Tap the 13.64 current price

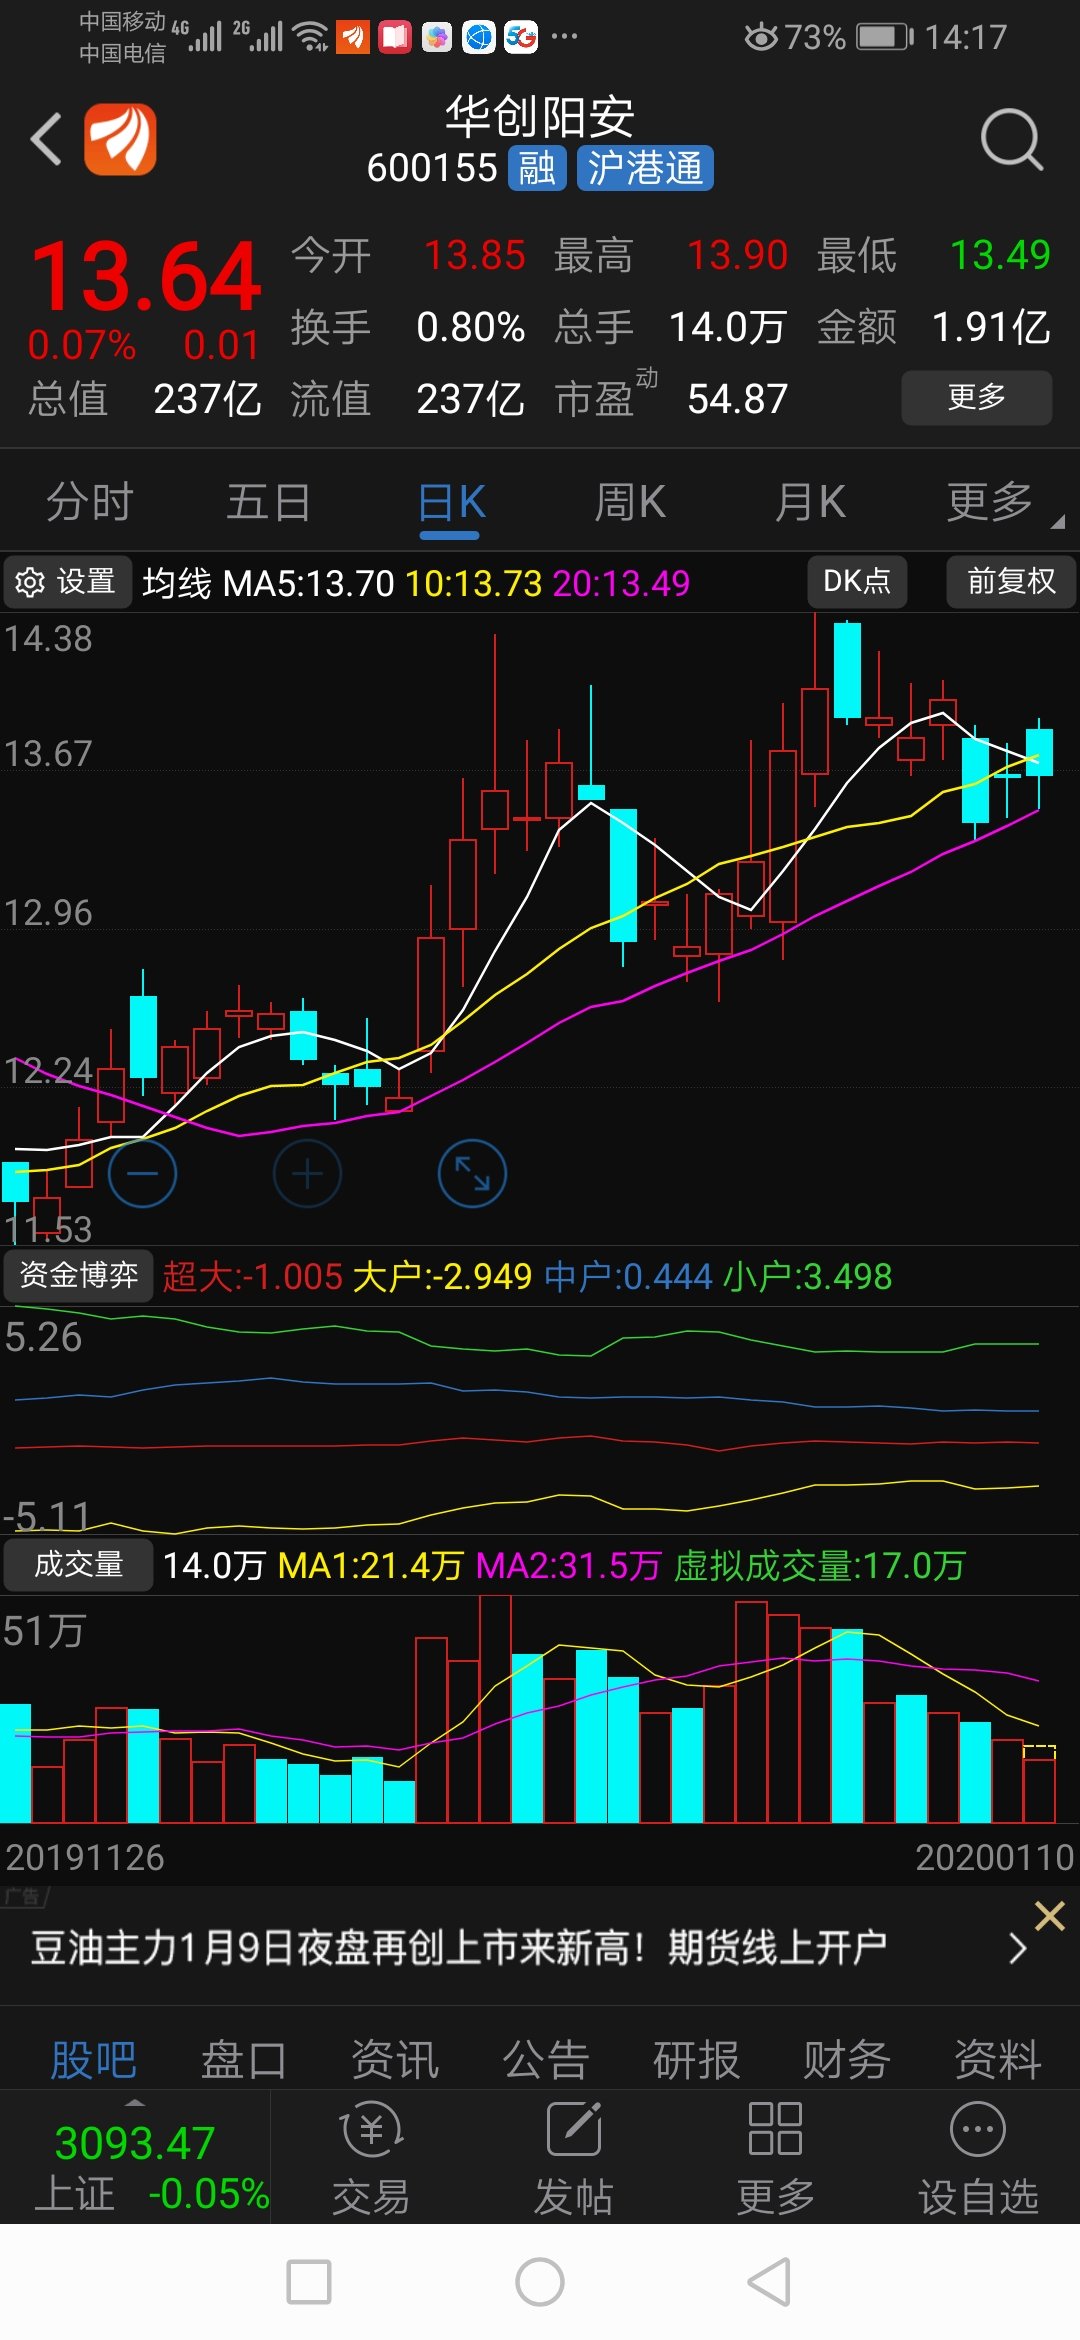(x=146, y=276)
